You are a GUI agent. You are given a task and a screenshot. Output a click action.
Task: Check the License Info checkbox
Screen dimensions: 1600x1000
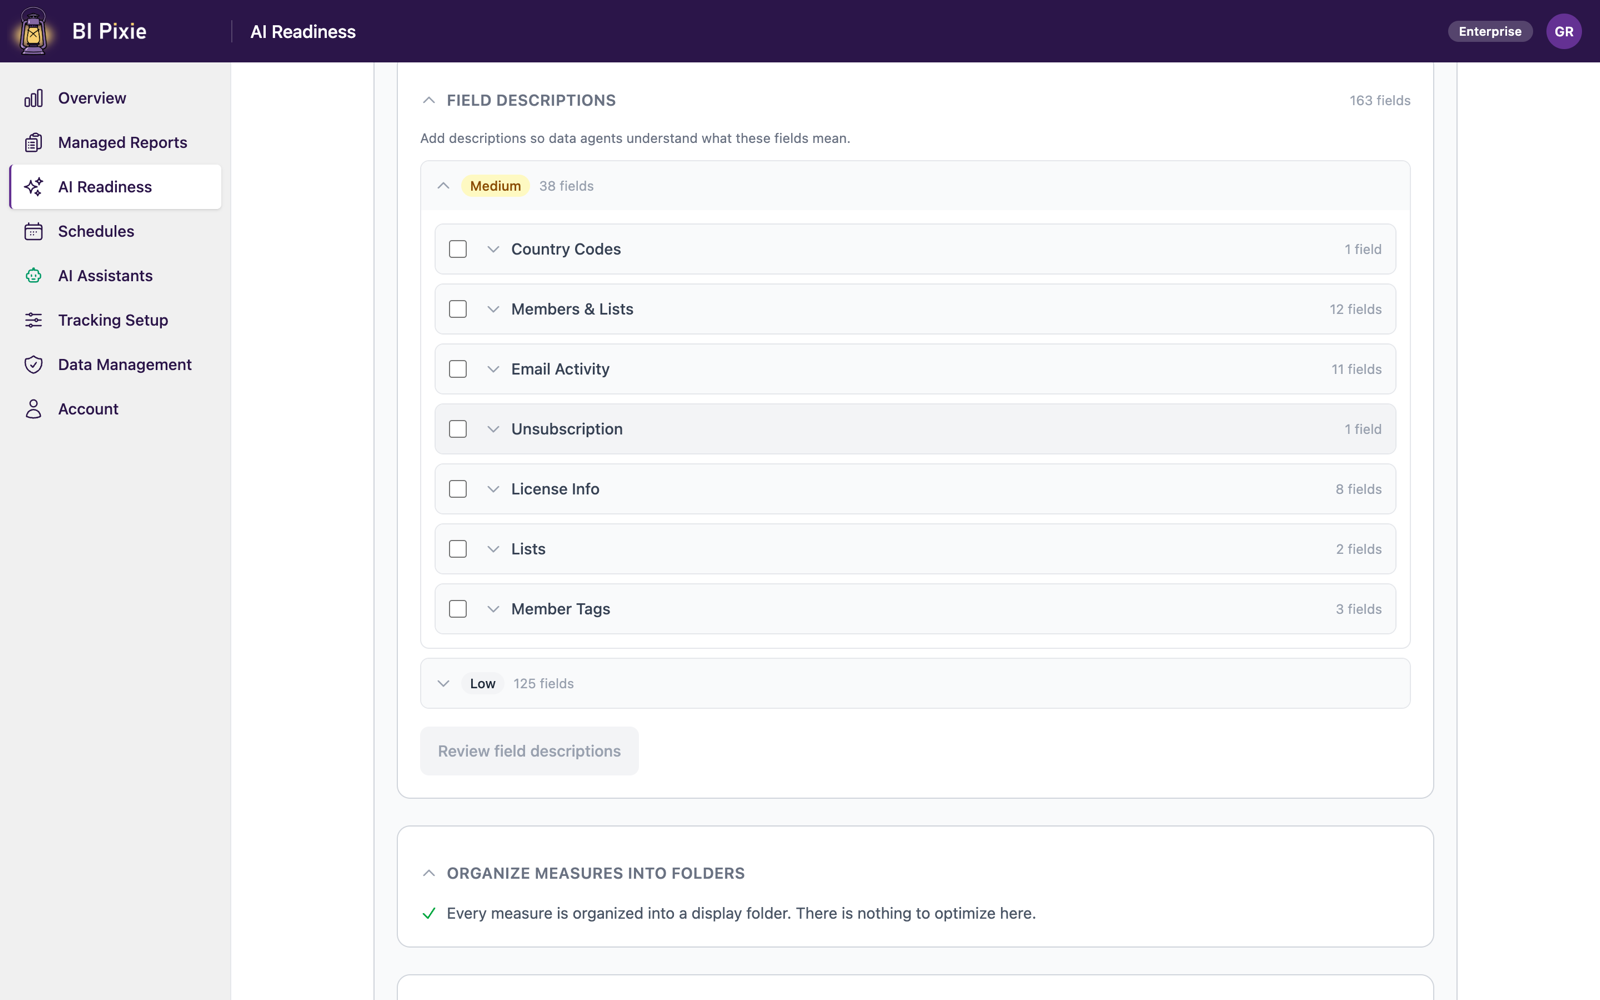(x=458, y=489)
